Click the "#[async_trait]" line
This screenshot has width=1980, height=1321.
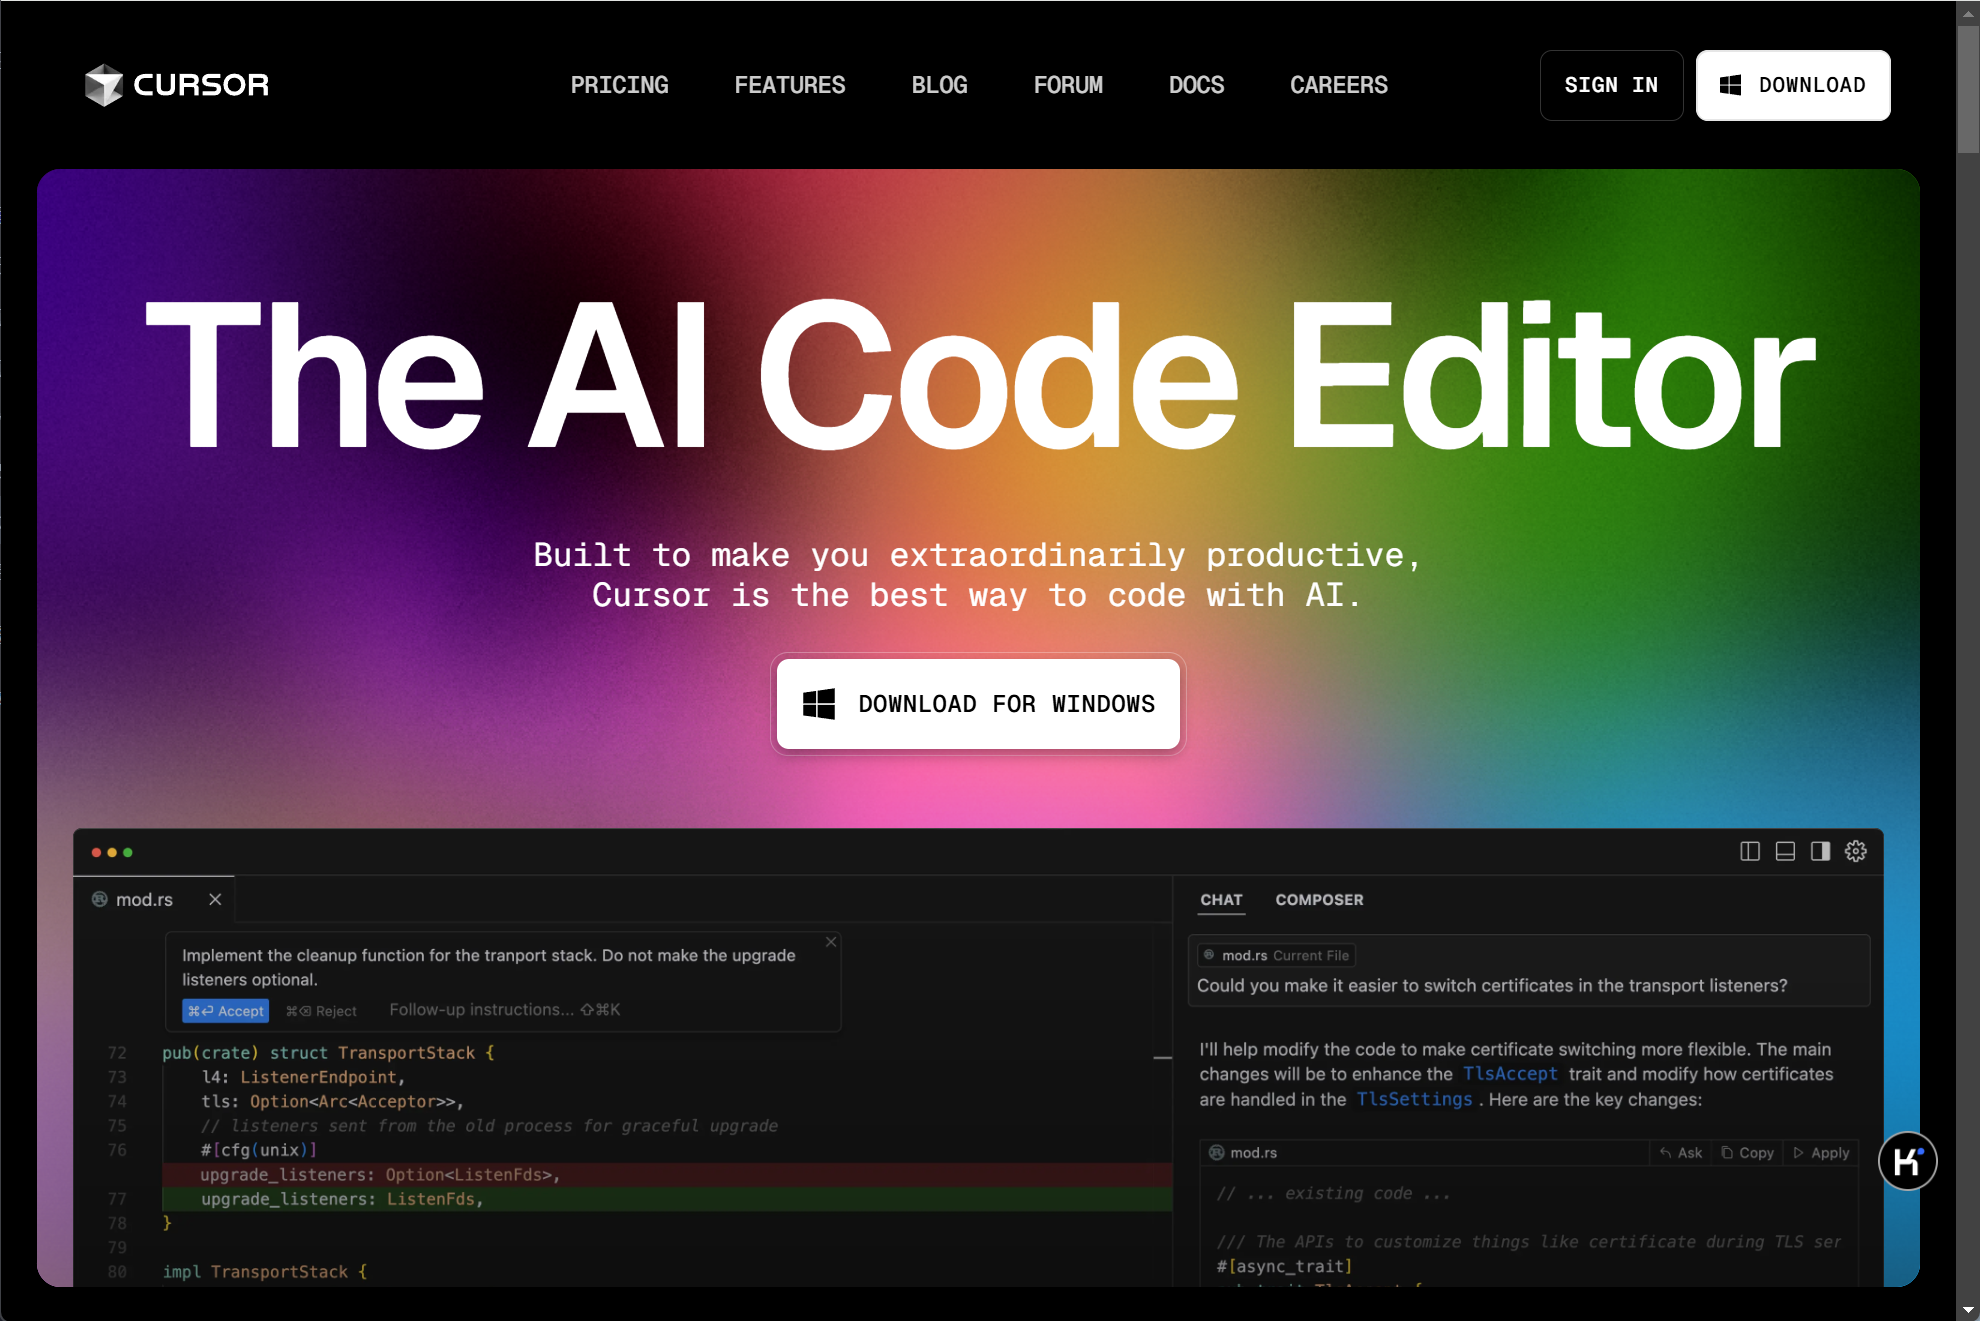point(1285,1266)
